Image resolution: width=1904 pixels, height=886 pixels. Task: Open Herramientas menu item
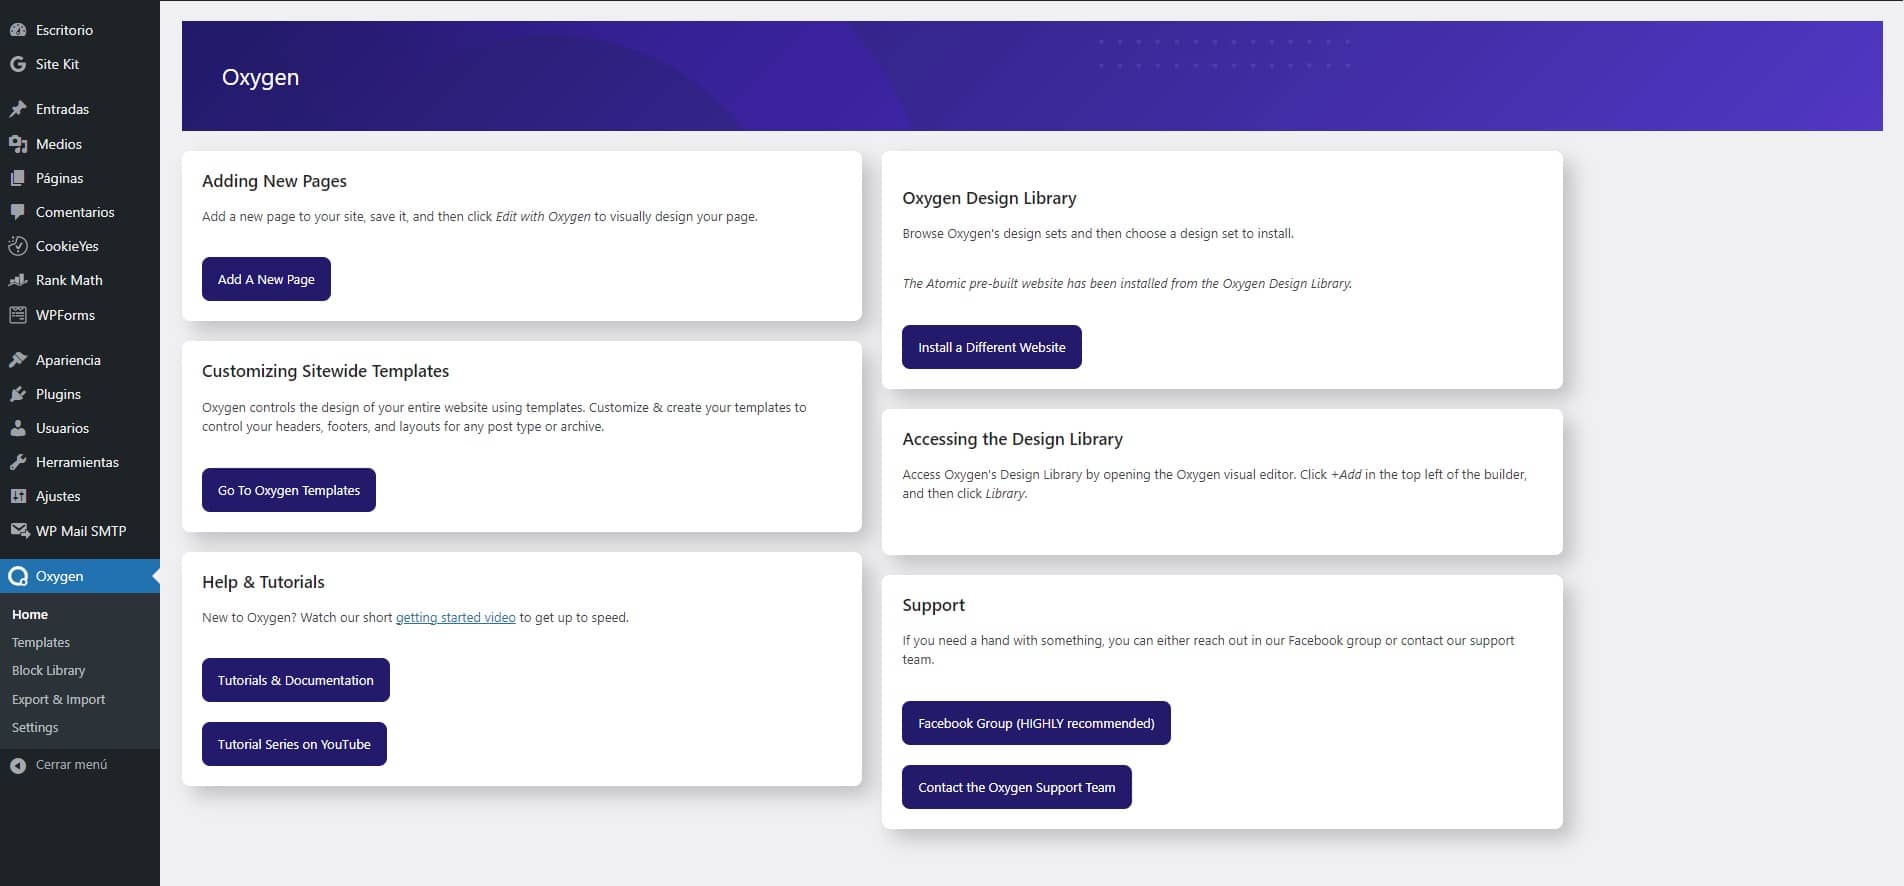[x=80, y=462]
